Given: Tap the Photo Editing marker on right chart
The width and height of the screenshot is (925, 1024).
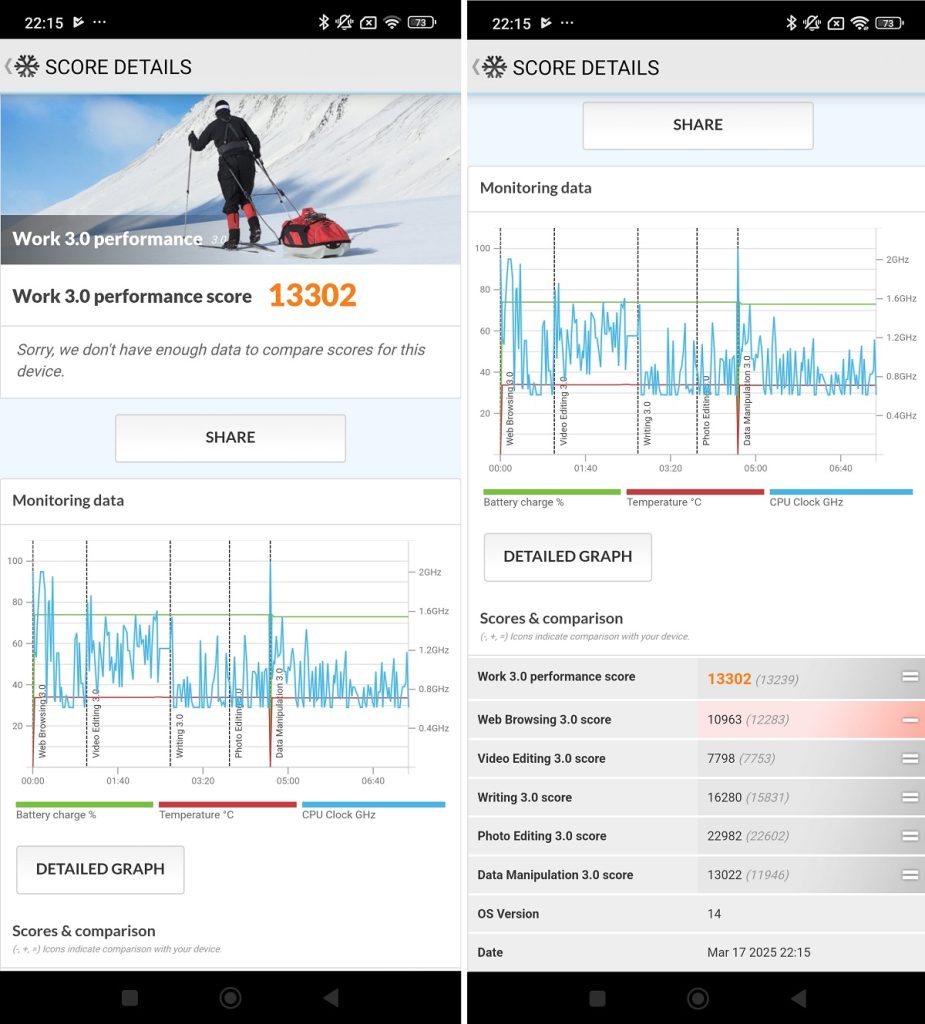Looking at the screenshot, I should (x=706, y=411).
